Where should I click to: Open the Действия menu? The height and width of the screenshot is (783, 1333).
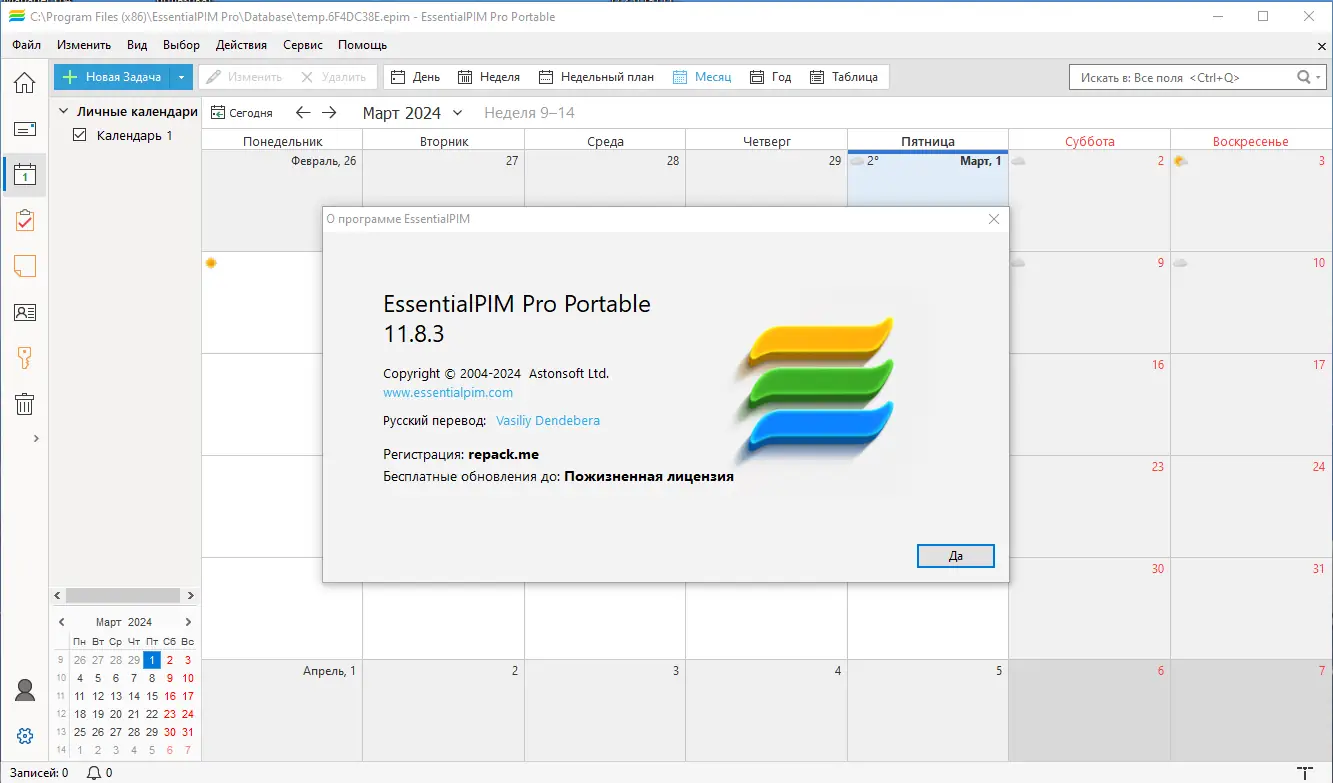pyautogui.click(x=241, y=45)
